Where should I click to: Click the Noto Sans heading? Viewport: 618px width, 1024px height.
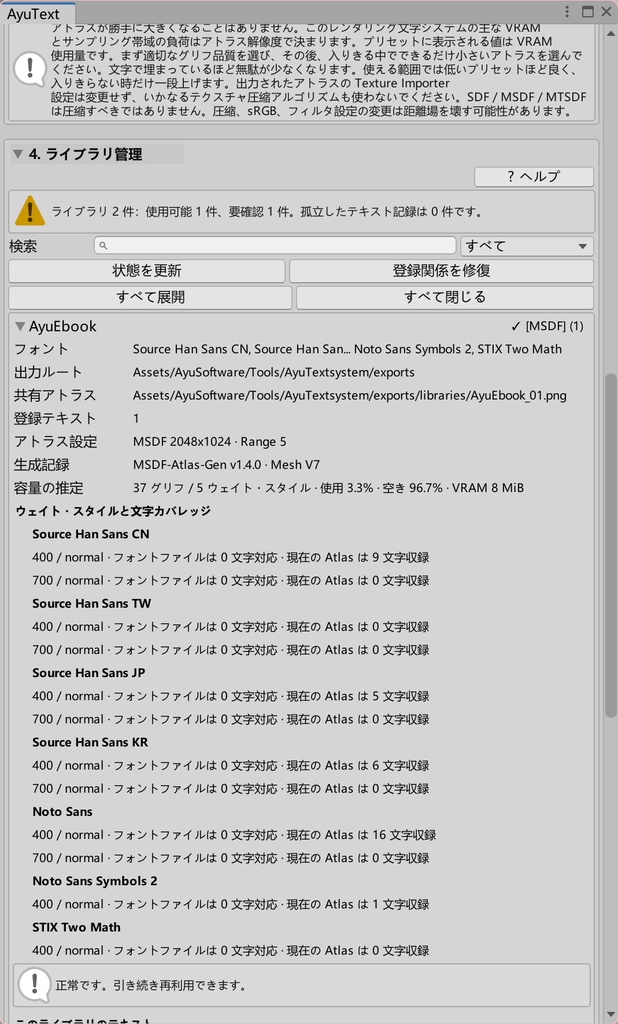(62, 812)
